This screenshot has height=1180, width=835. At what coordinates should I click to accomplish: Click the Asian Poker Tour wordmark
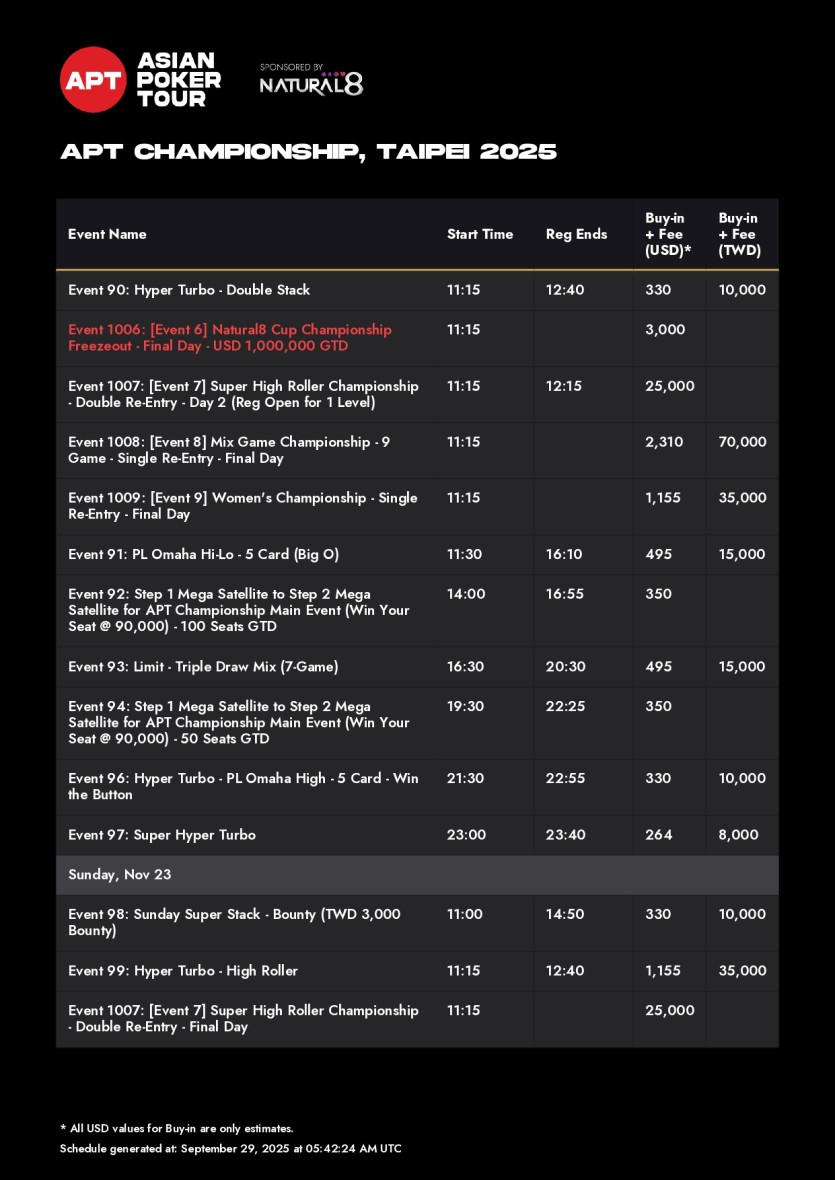[178, 80]
